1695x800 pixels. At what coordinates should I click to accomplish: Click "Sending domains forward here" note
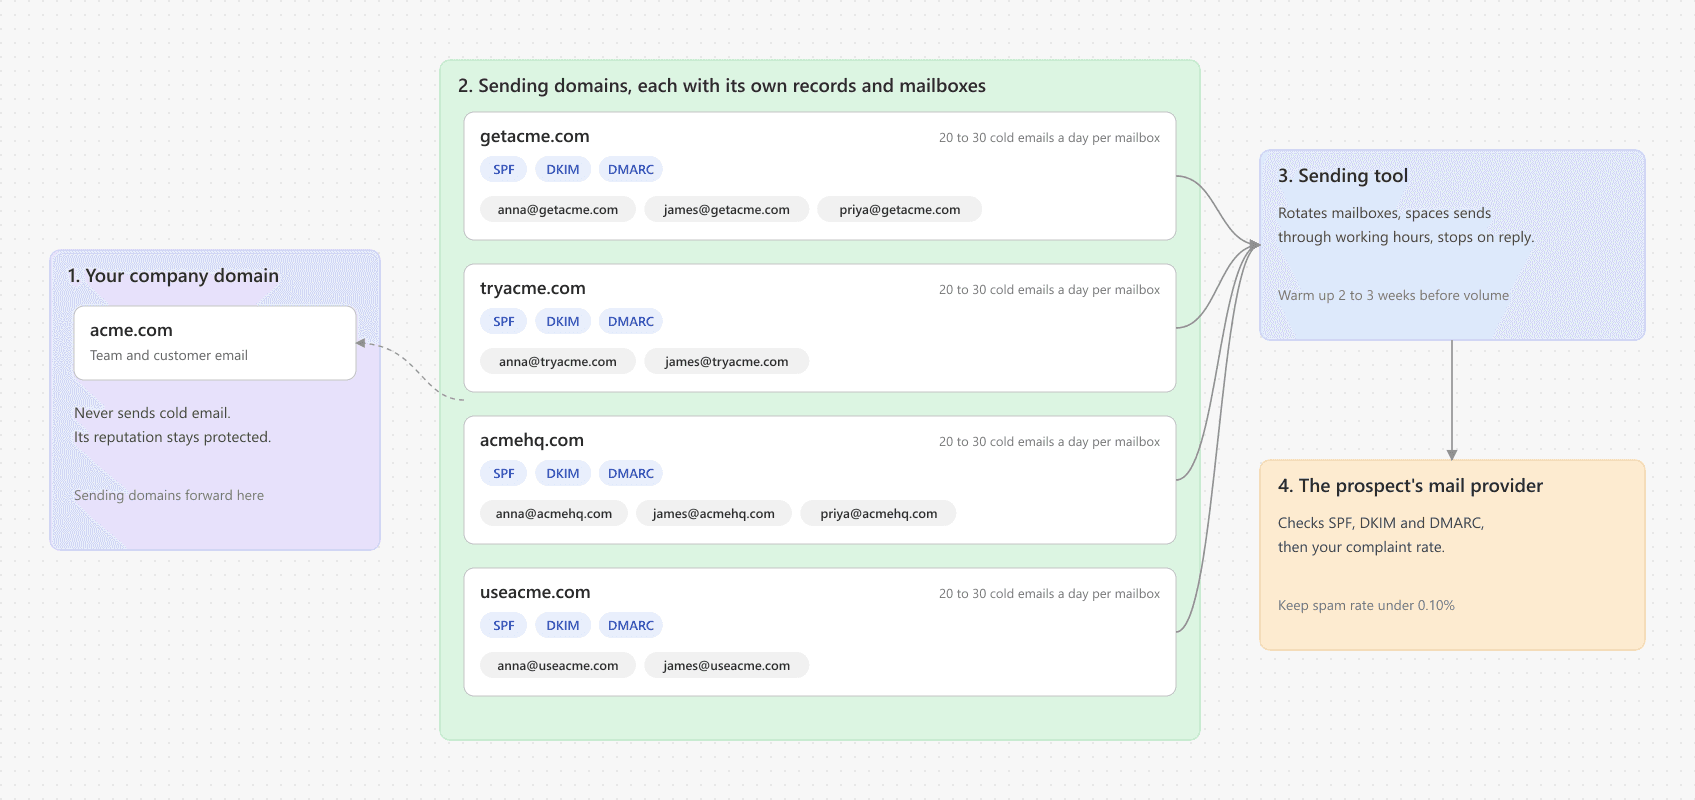tap(169, 495)
